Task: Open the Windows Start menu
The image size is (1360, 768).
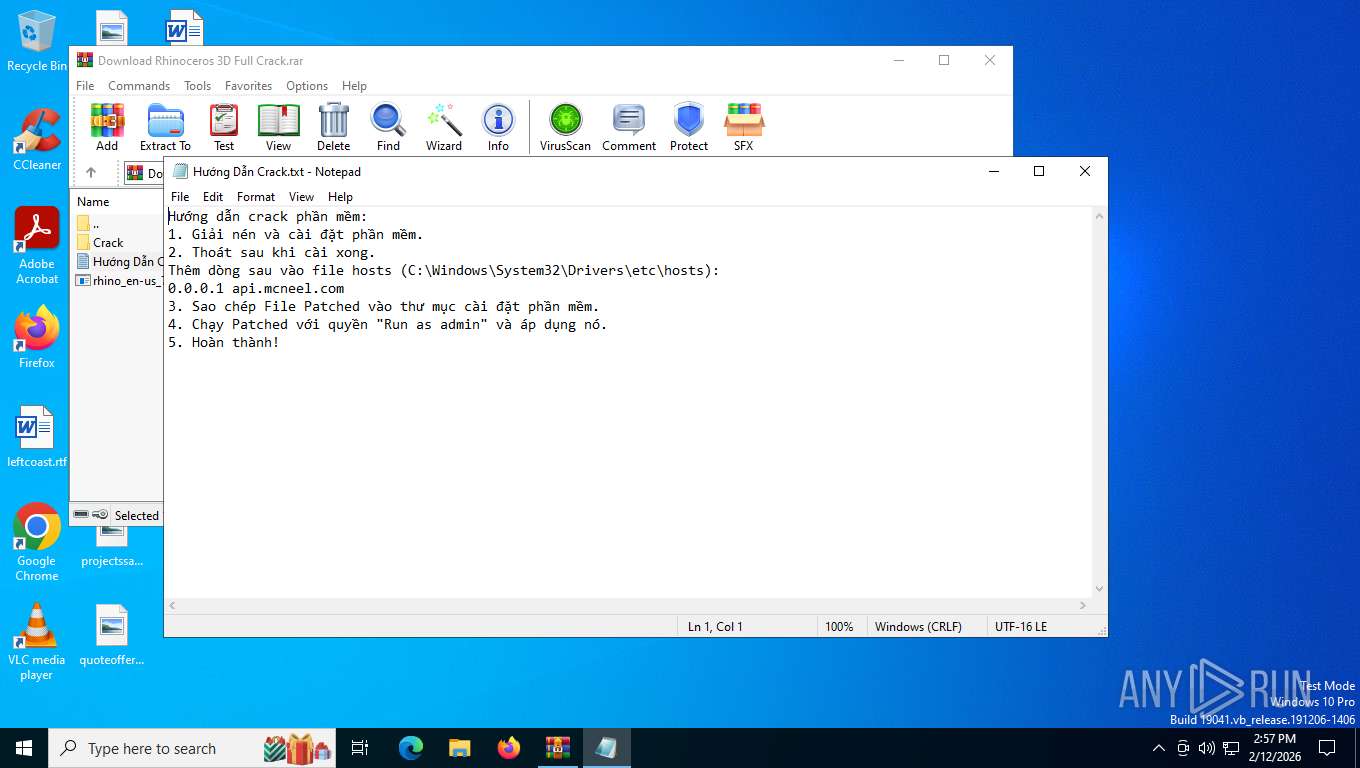Action: coord(24,748)
